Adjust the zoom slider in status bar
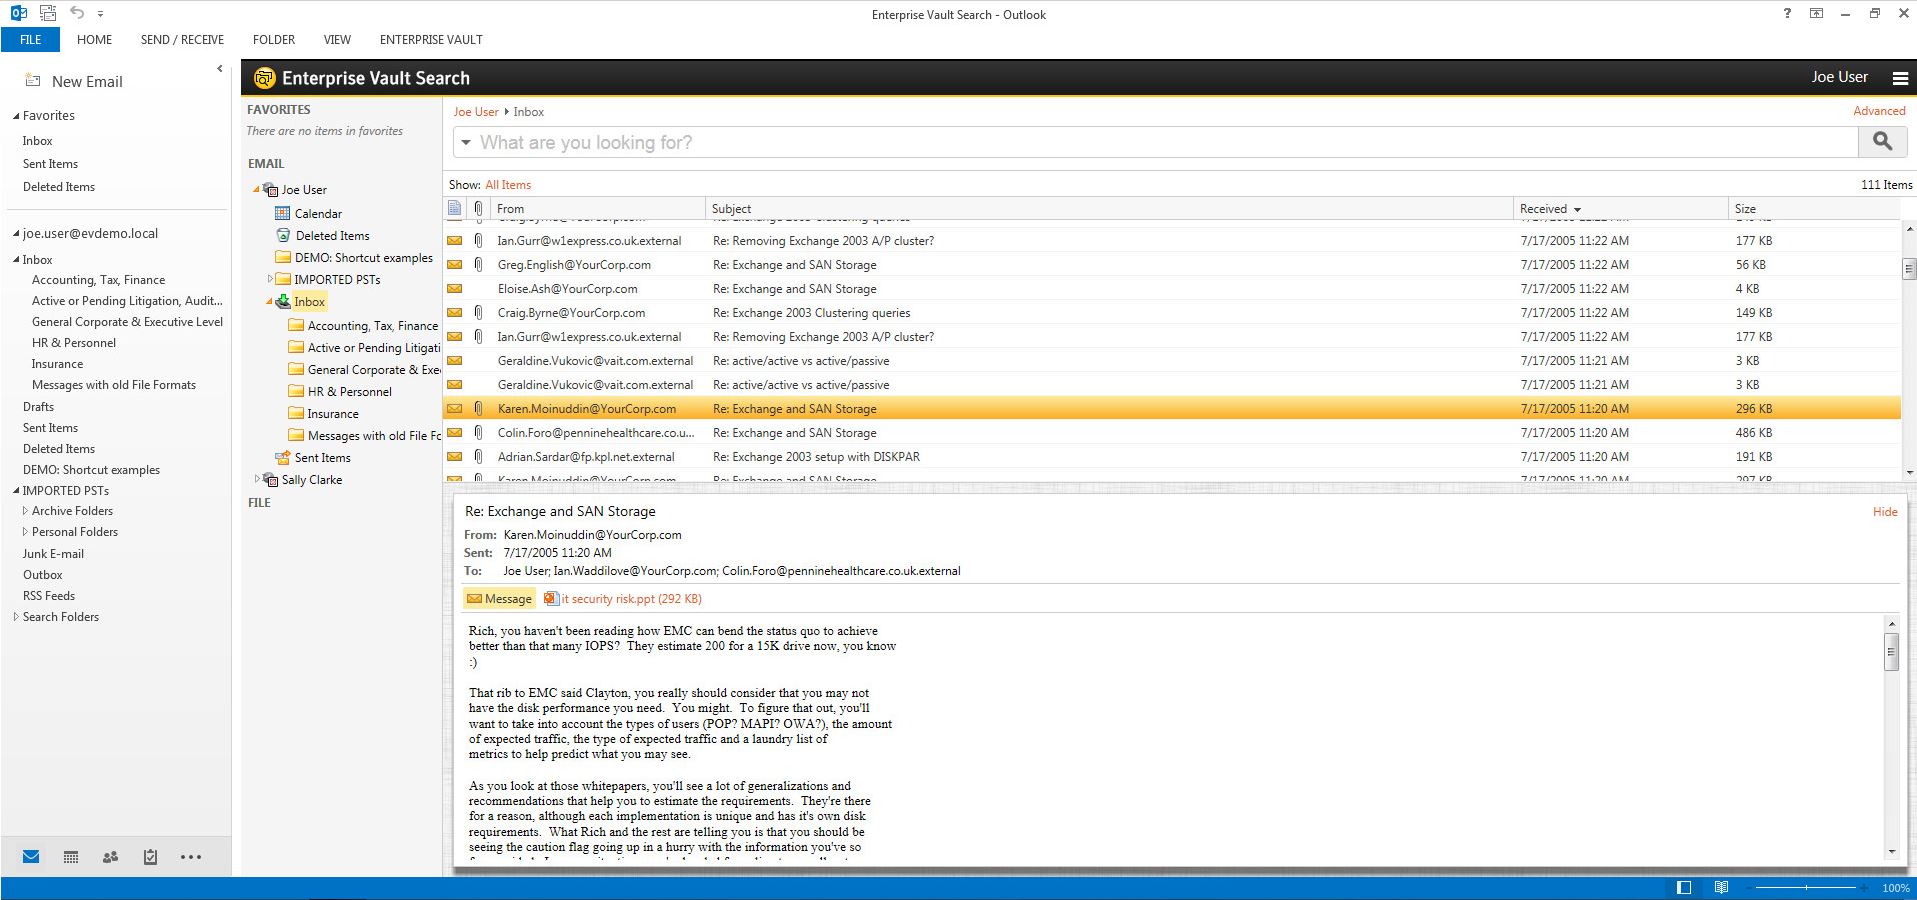 click(x=1805, y=887)
